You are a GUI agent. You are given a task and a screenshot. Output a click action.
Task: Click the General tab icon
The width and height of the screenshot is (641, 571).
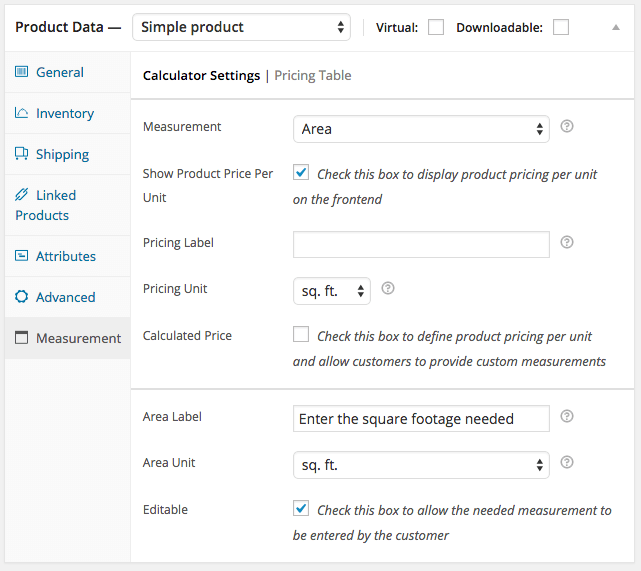click(22, 72)
